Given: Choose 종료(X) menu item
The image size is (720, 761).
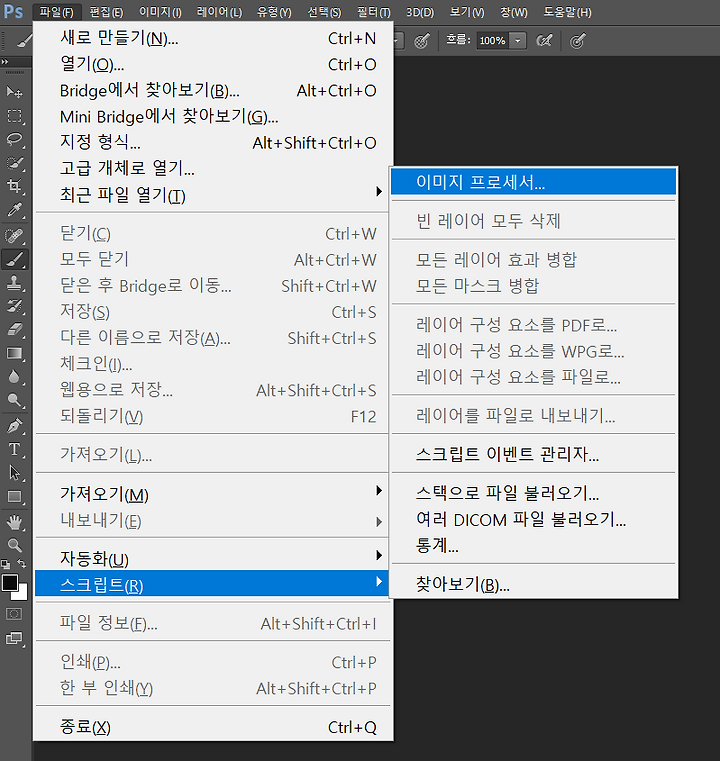Looking at the screenshot, I should tap(213, 727).
